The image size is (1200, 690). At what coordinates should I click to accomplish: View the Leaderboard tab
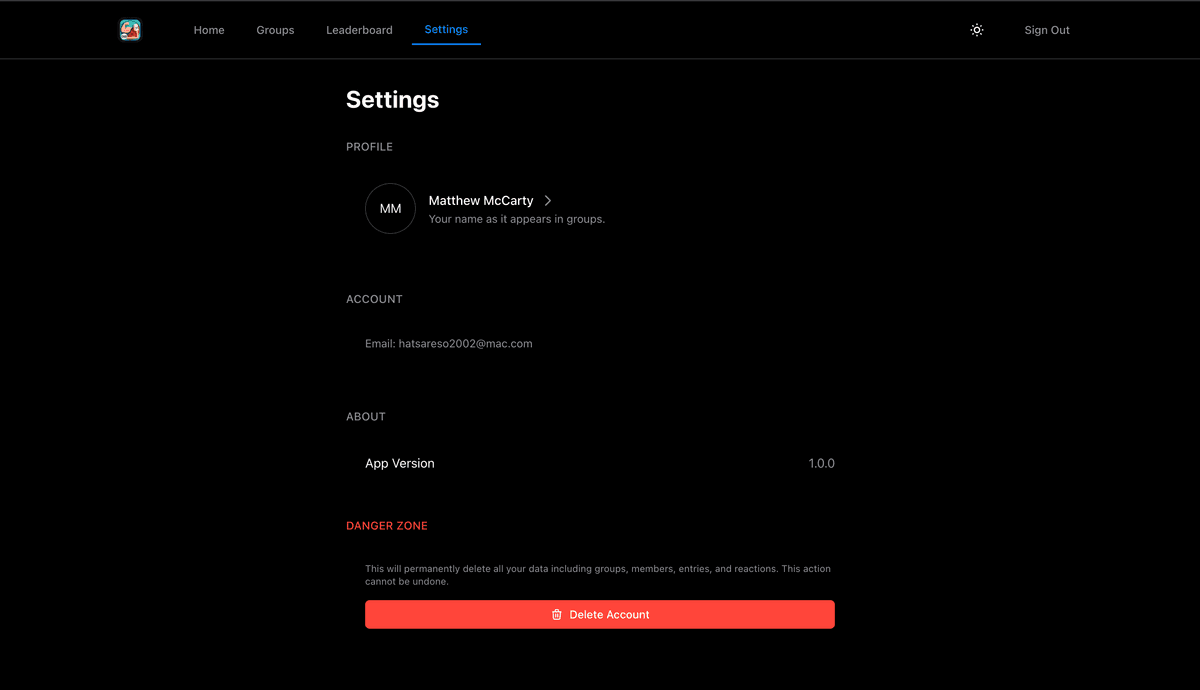coord(359,30)
